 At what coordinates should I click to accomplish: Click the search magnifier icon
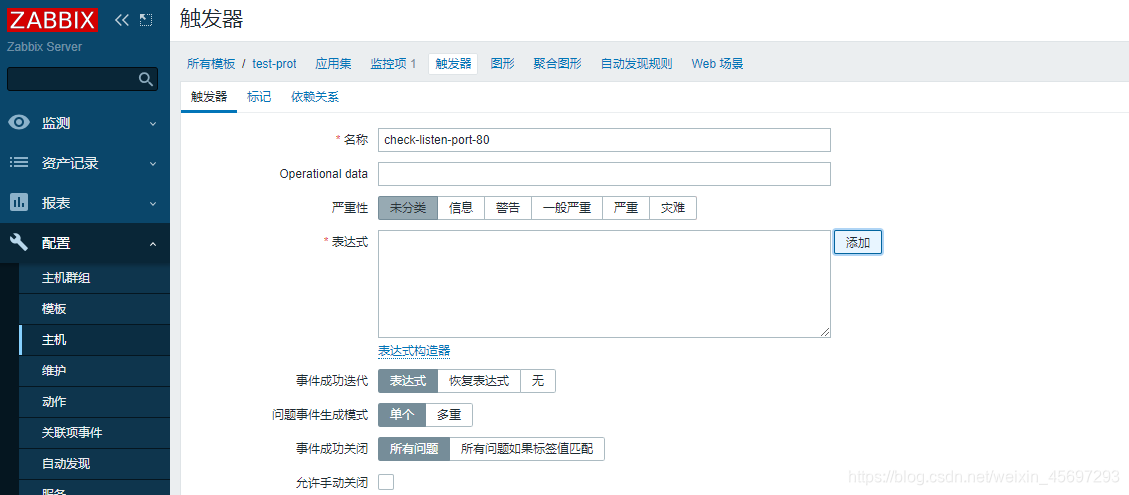tap(146, 79)
